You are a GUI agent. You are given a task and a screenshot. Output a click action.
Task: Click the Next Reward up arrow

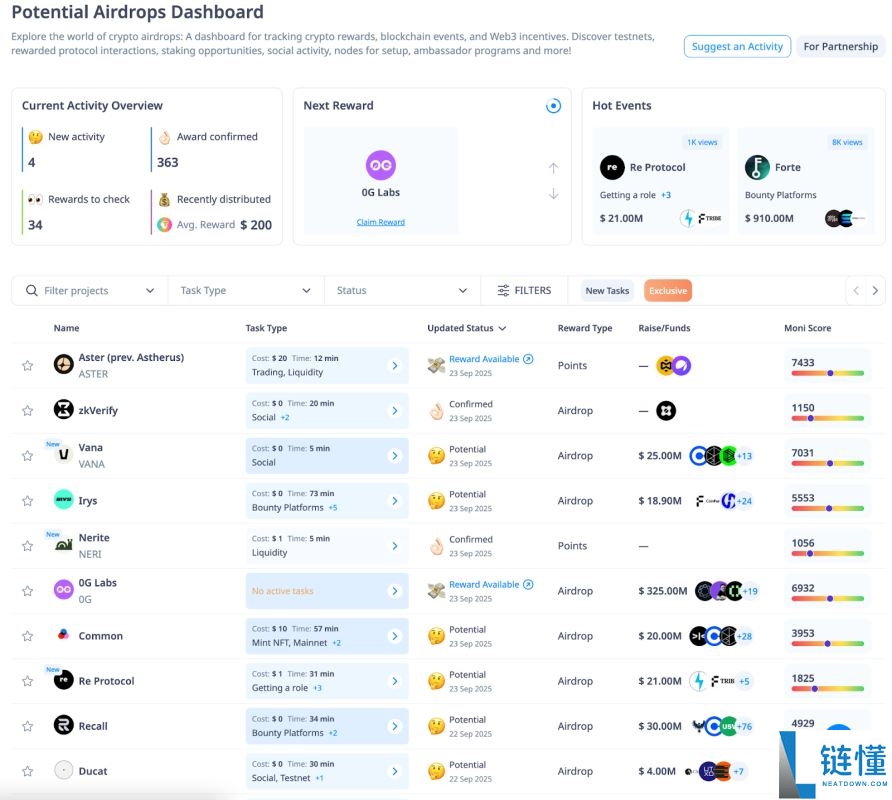pyautogui.click(x=554, y=168)
